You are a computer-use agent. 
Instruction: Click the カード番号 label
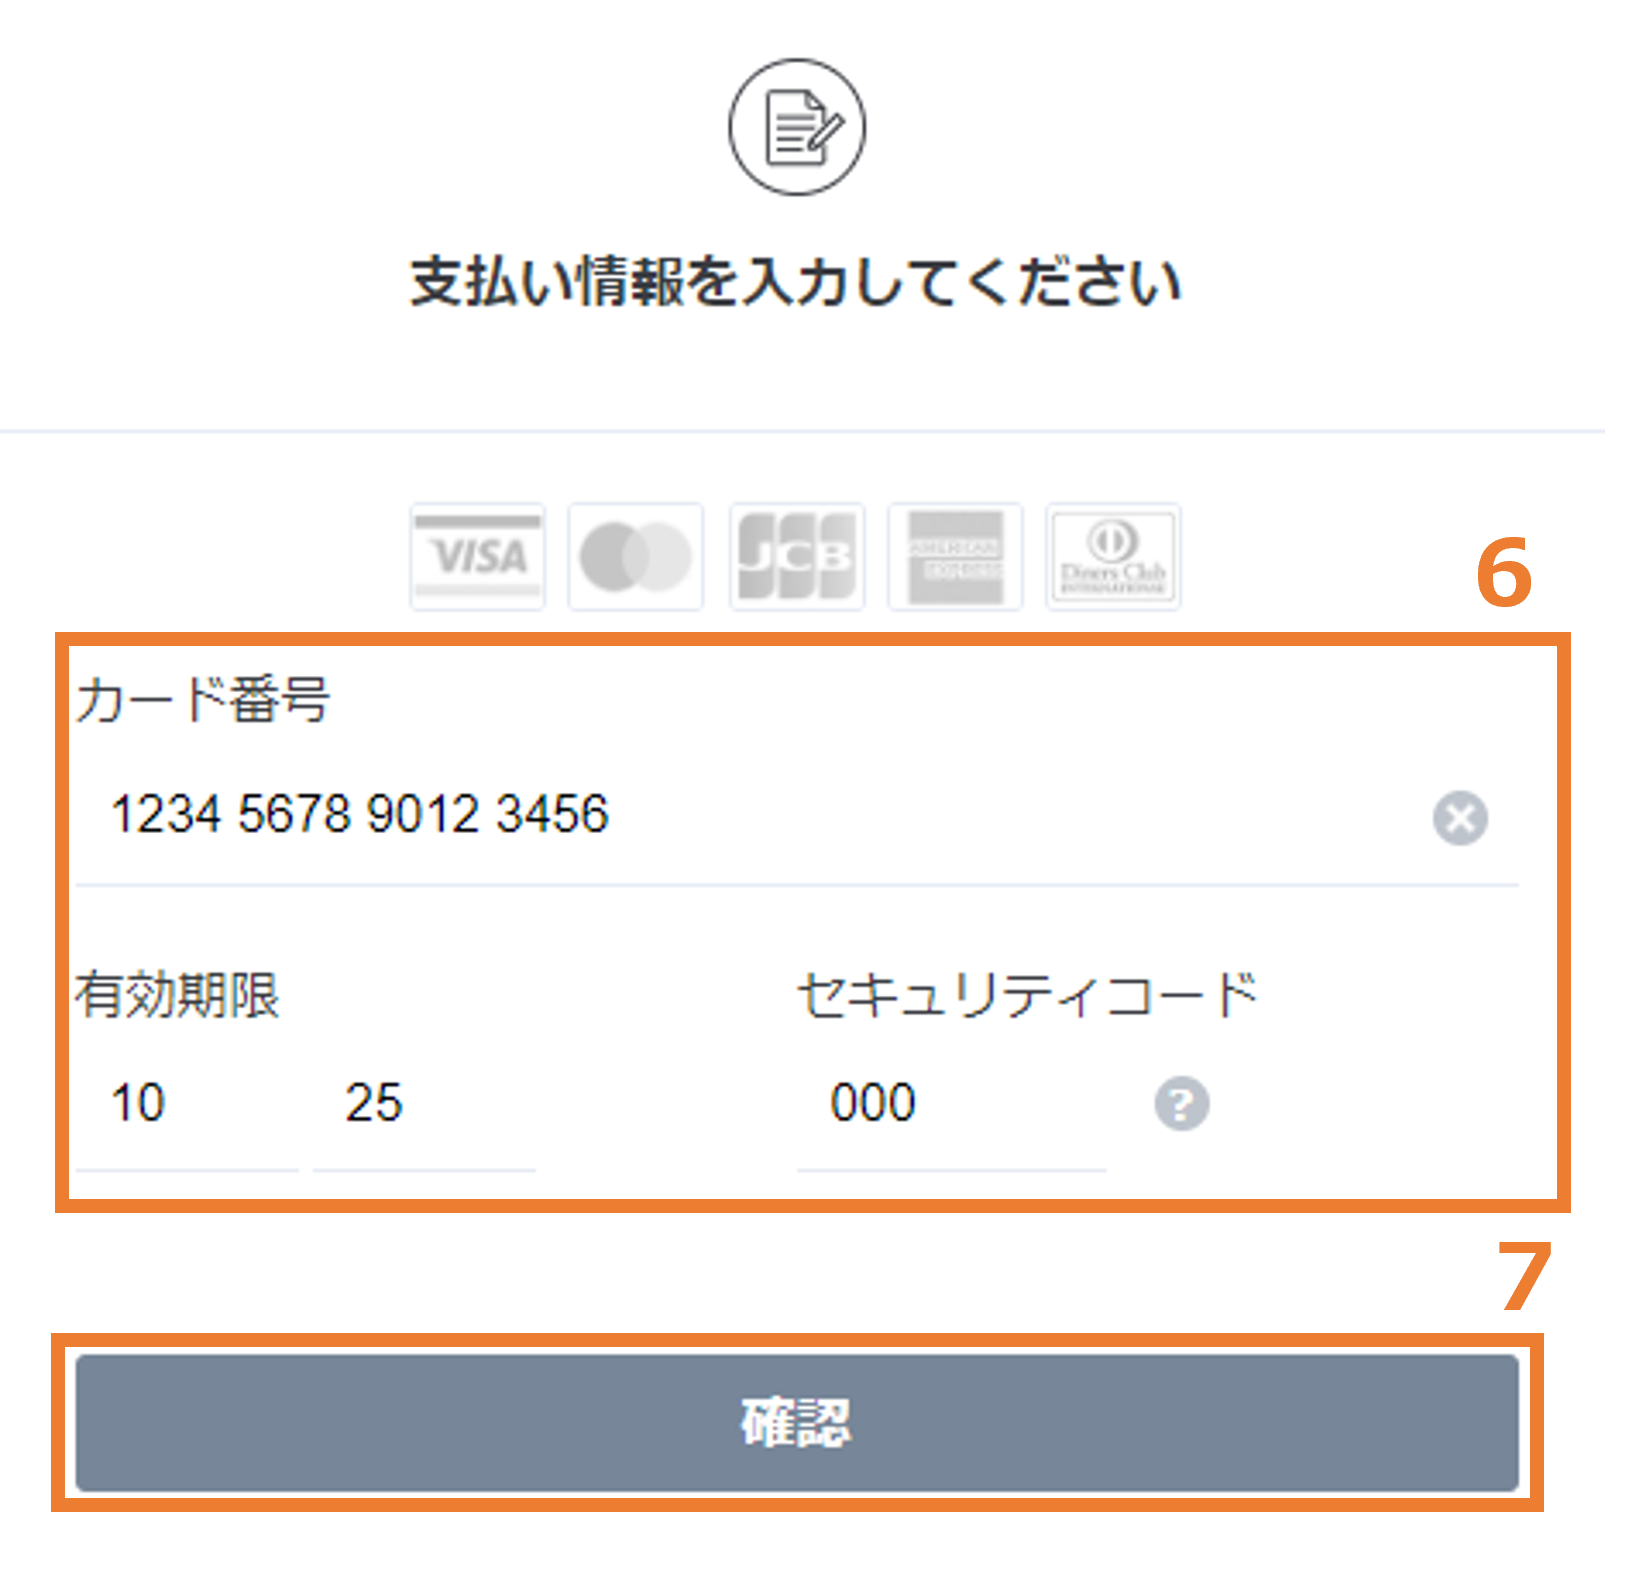tap(203, 699)
